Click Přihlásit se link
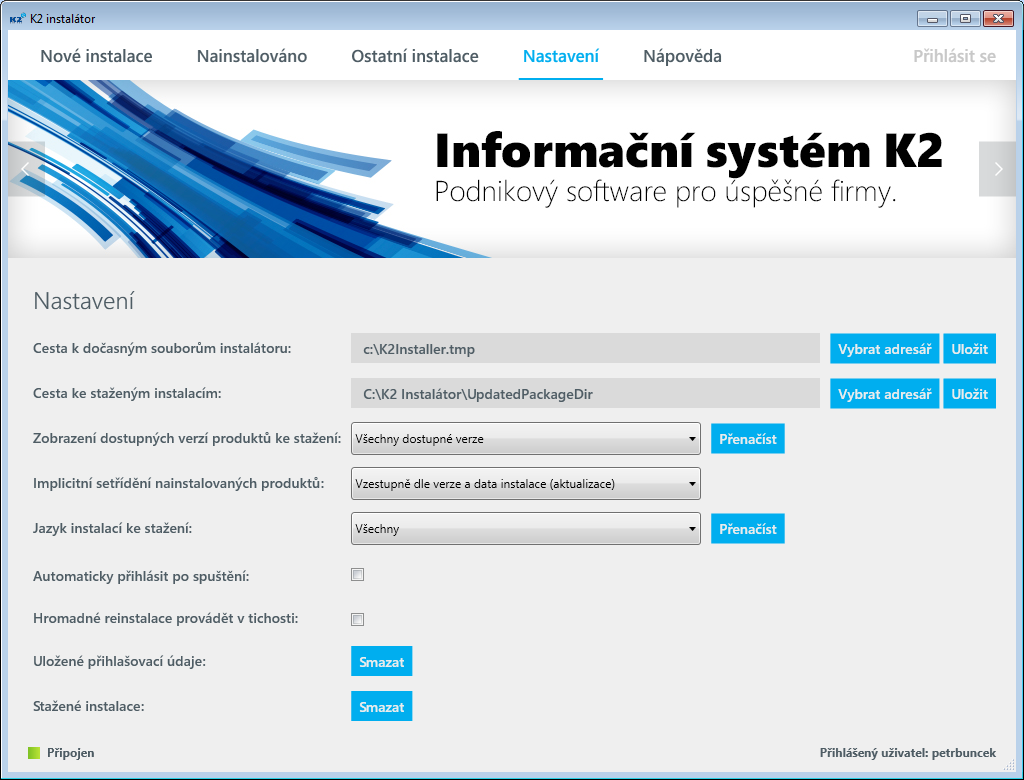This screenshot has height=780, width=1024. tap(954, 56)
